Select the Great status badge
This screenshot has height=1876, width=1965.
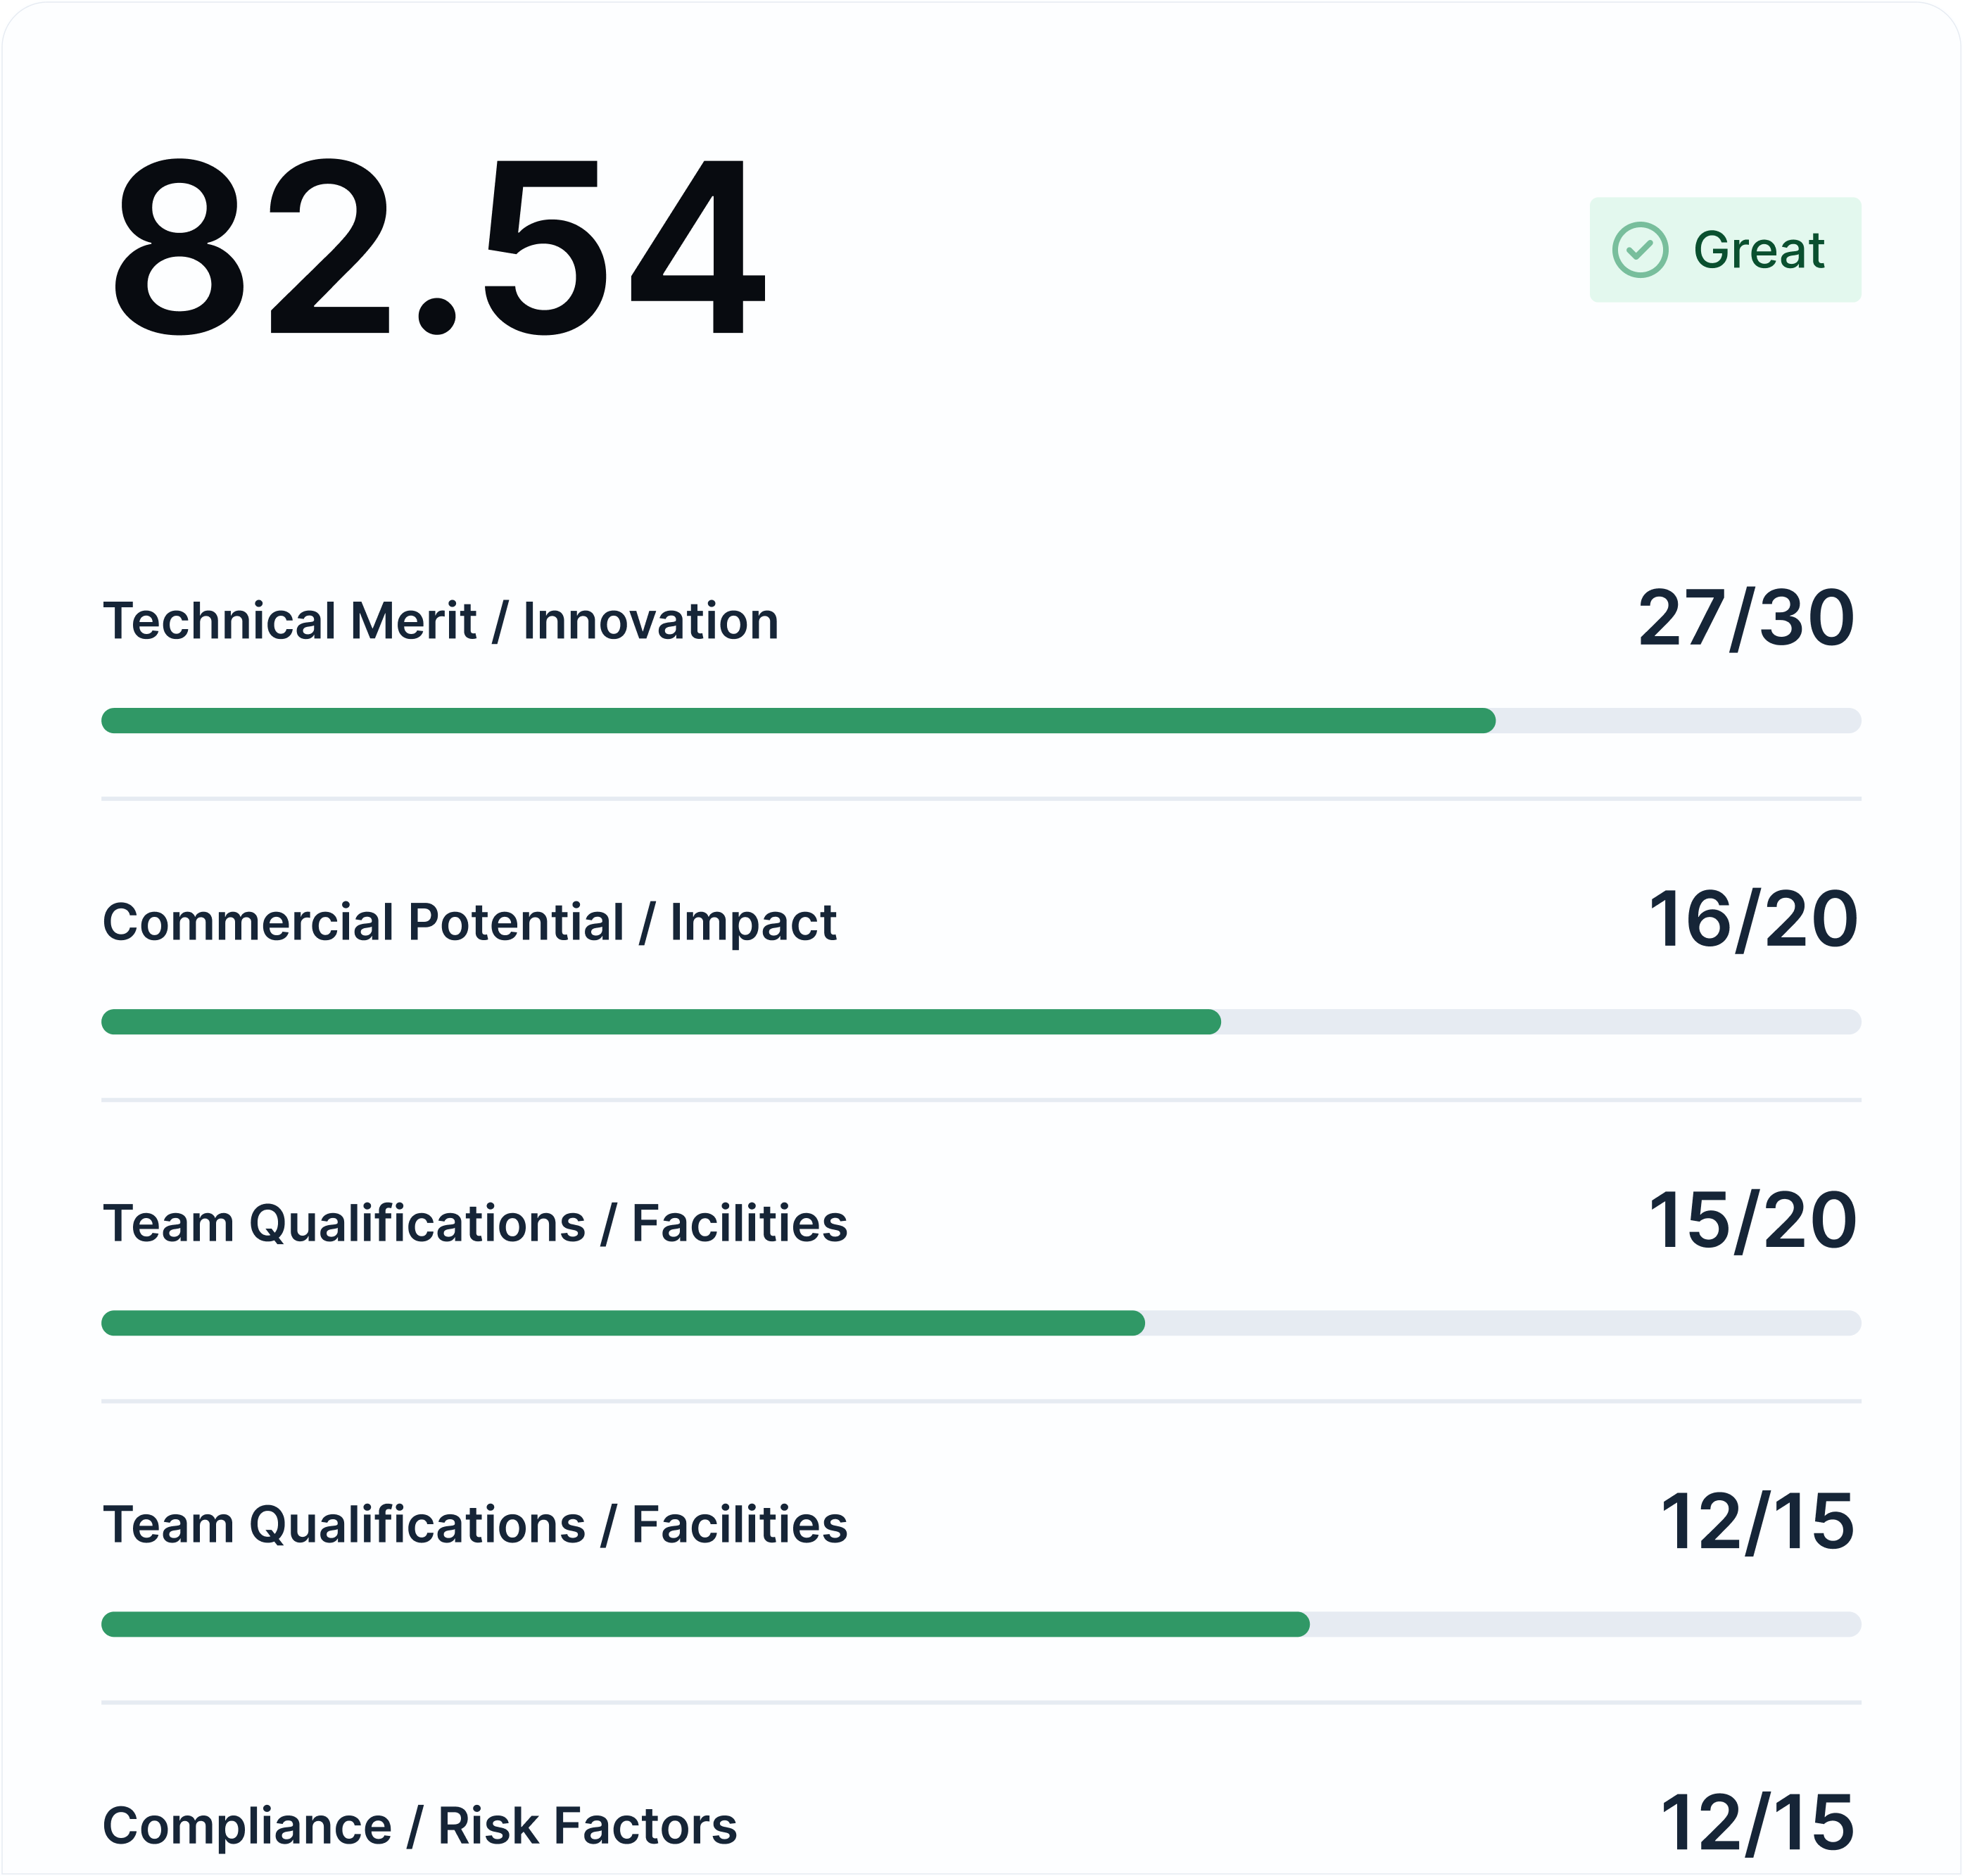[1726, 250]
